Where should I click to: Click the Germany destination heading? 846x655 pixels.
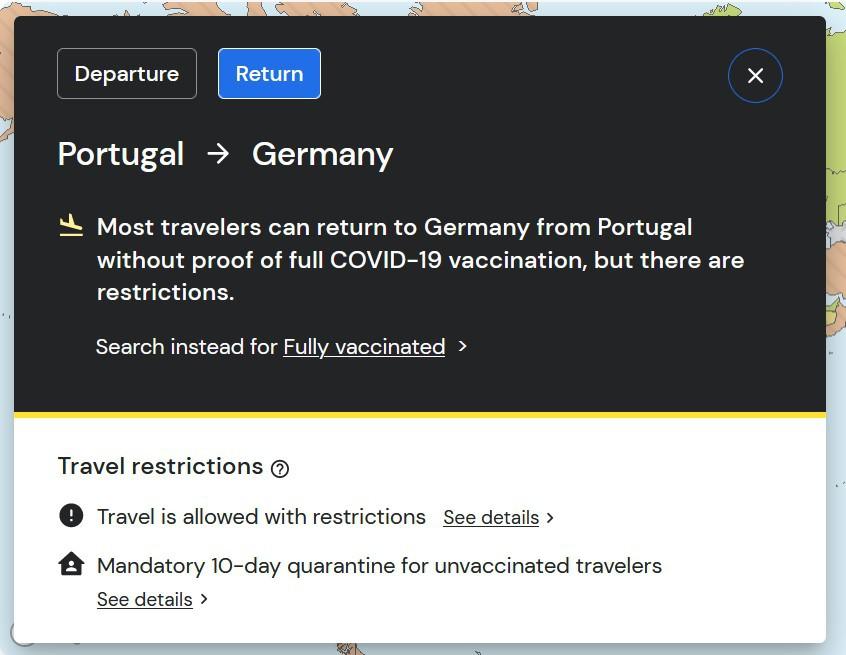pos(323,154)
